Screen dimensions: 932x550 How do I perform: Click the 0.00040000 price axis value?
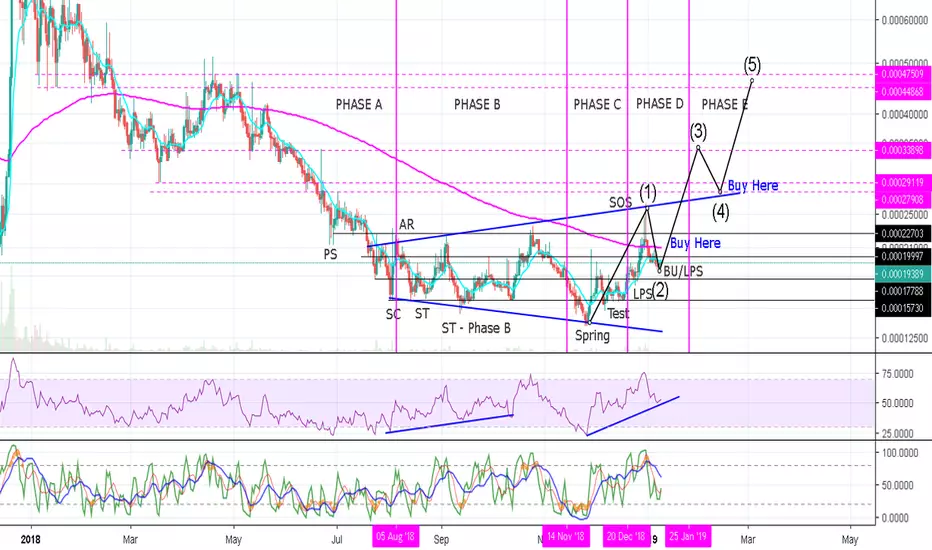(x=905, y=114)
